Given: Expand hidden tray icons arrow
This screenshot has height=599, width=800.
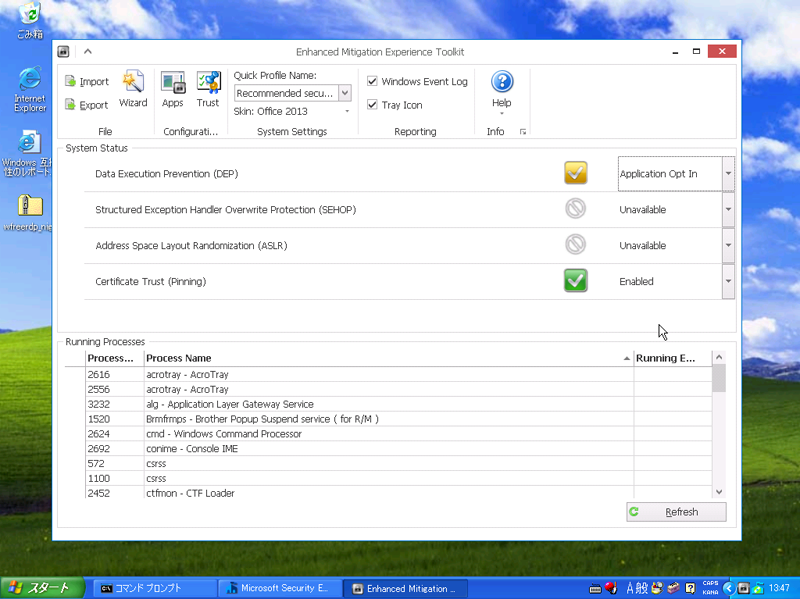Looking at the screenshot, I should pyautogui.click(x=729, y=588).
